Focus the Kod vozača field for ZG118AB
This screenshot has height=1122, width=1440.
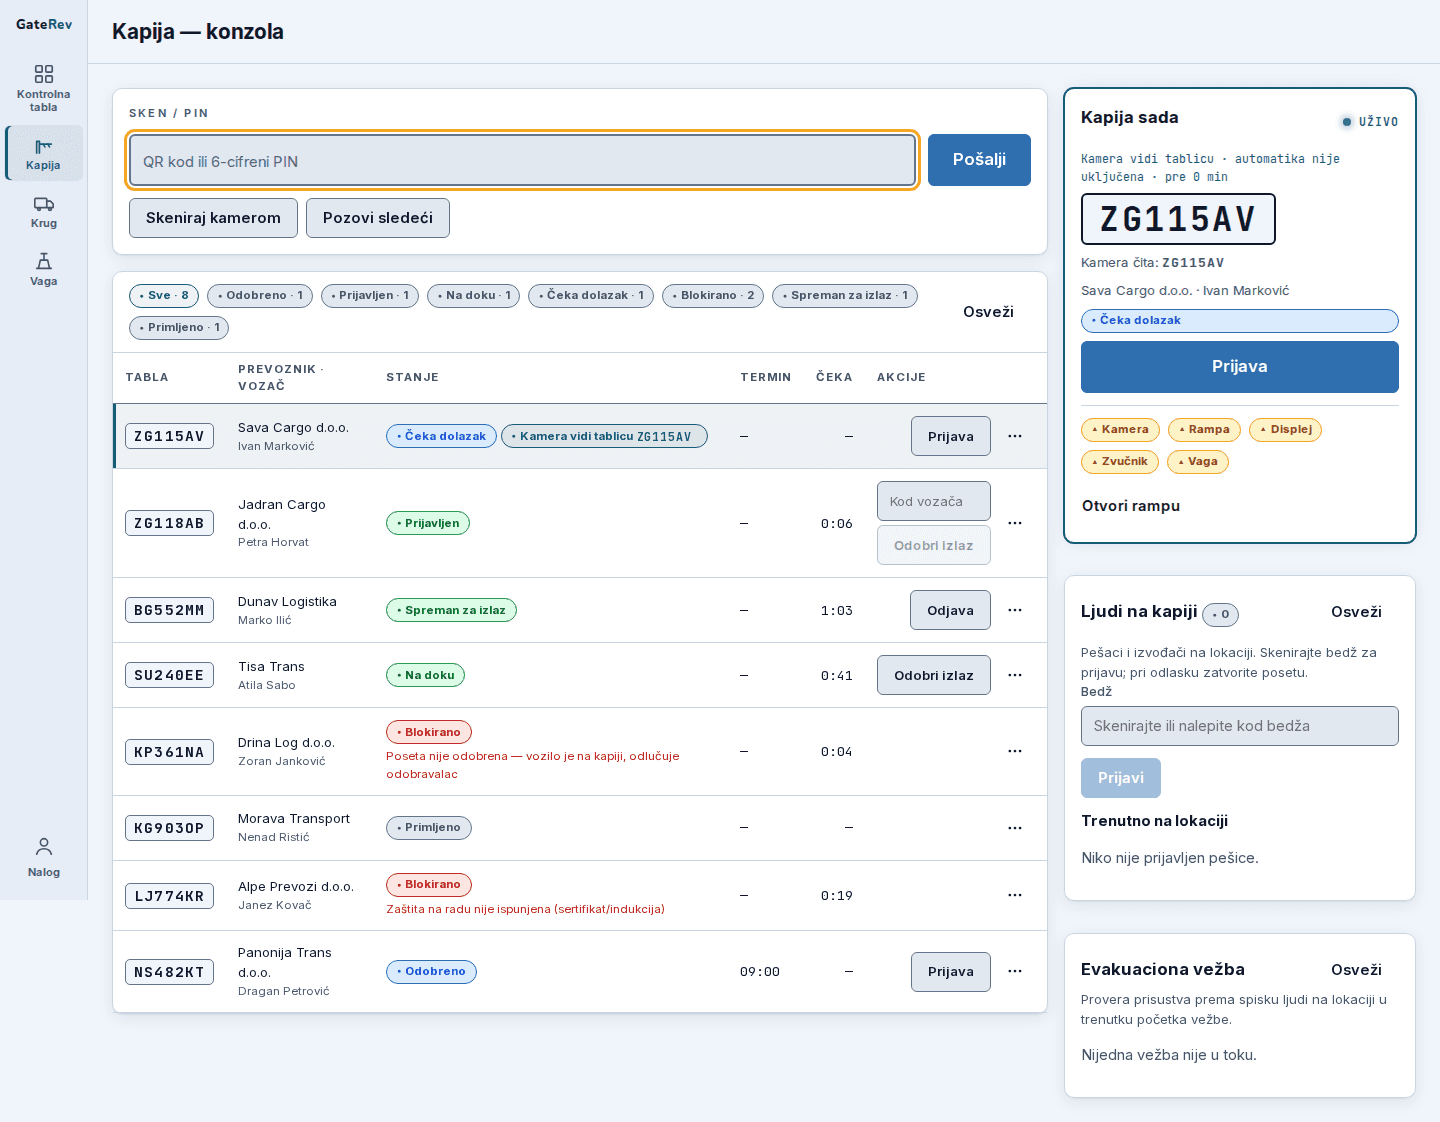934,501
